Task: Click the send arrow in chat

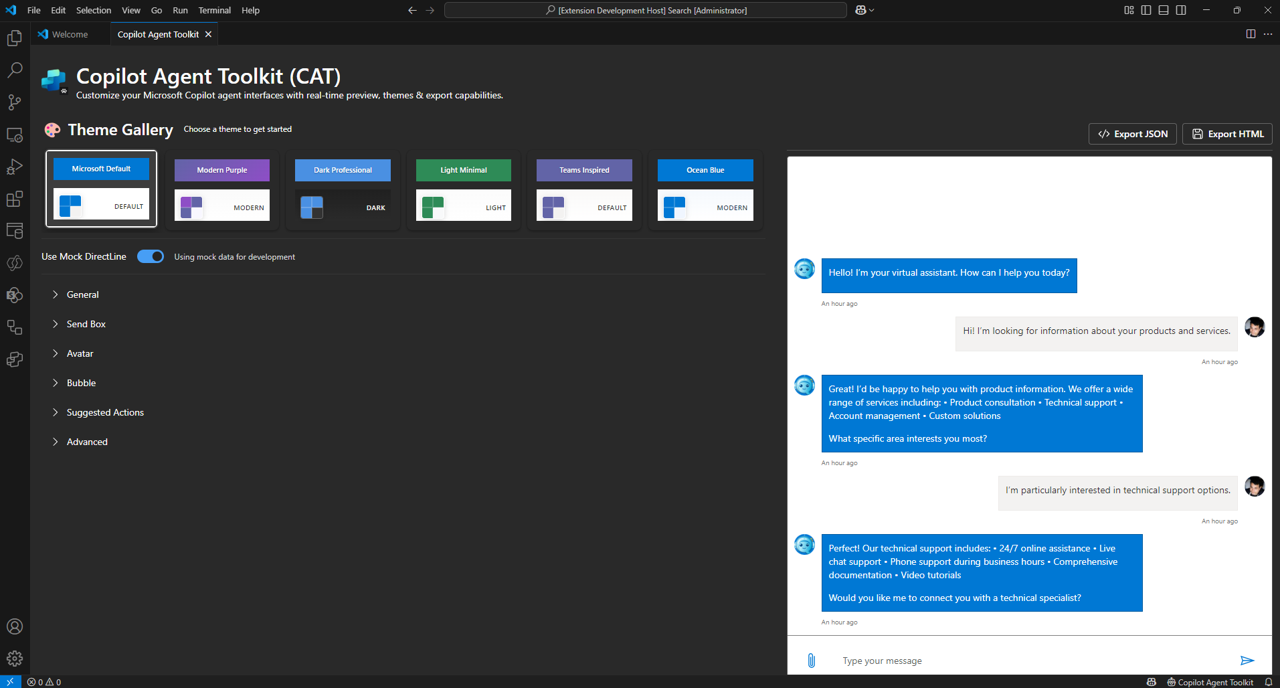Action: tap(1247, 661)
